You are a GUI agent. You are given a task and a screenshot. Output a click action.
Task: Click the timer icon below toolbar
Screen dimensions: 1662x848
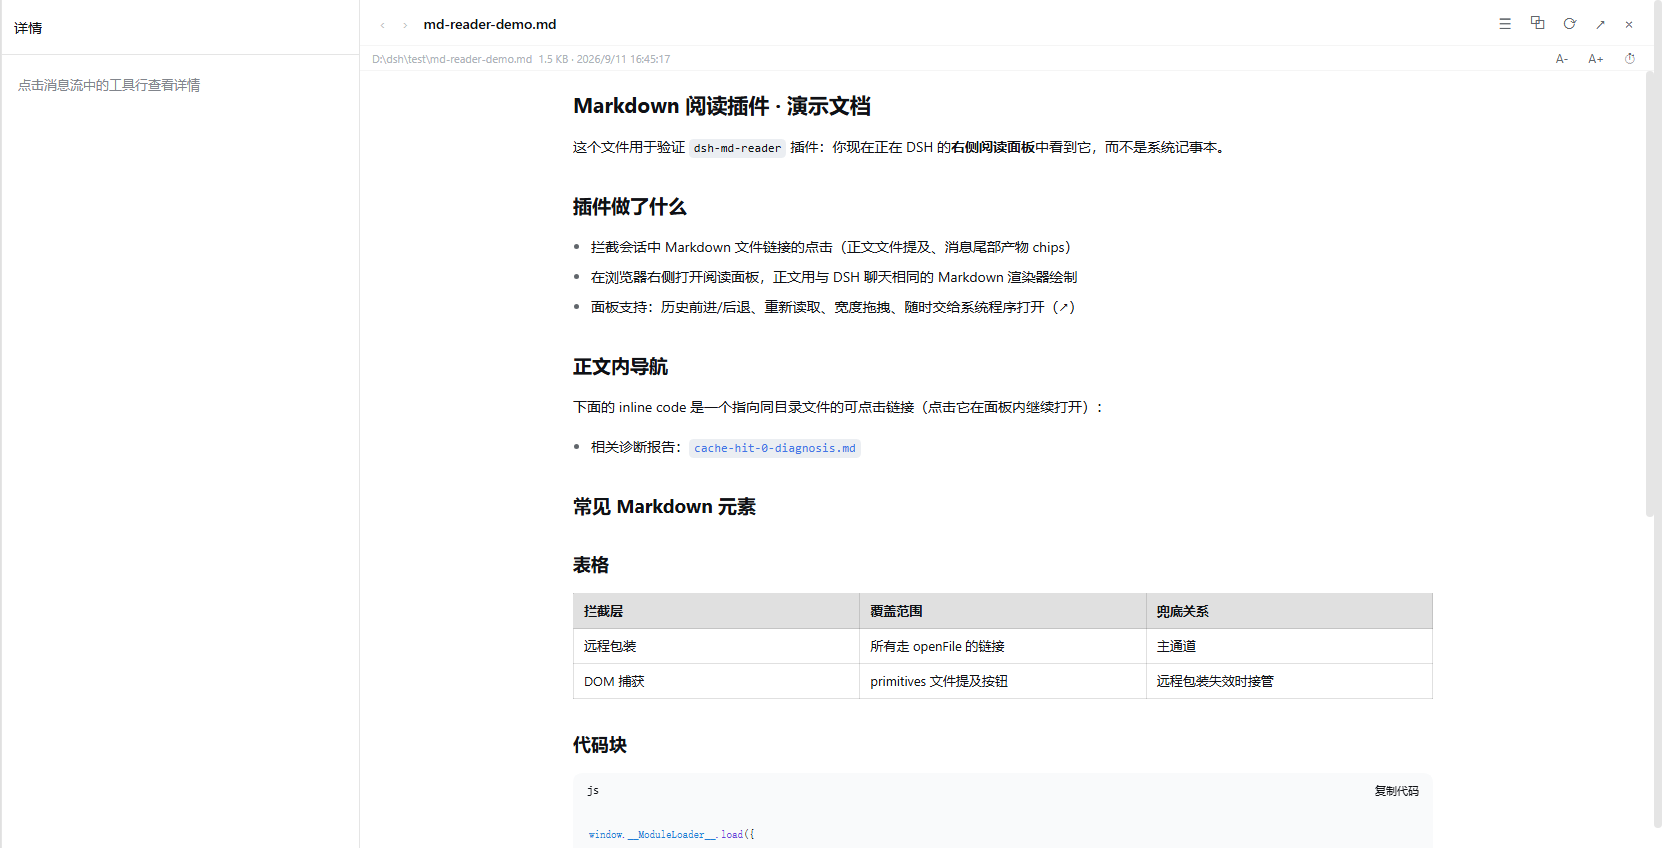pos(1630,59)
